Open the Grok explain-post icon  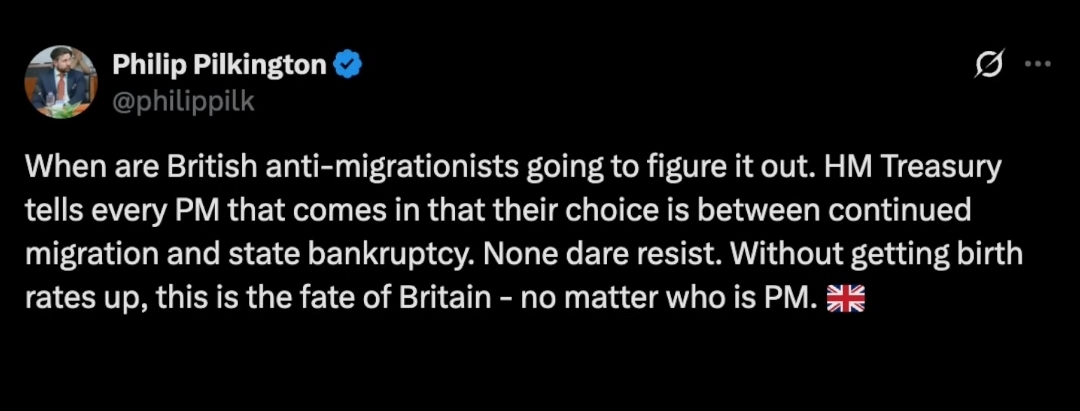pos(991,64)
